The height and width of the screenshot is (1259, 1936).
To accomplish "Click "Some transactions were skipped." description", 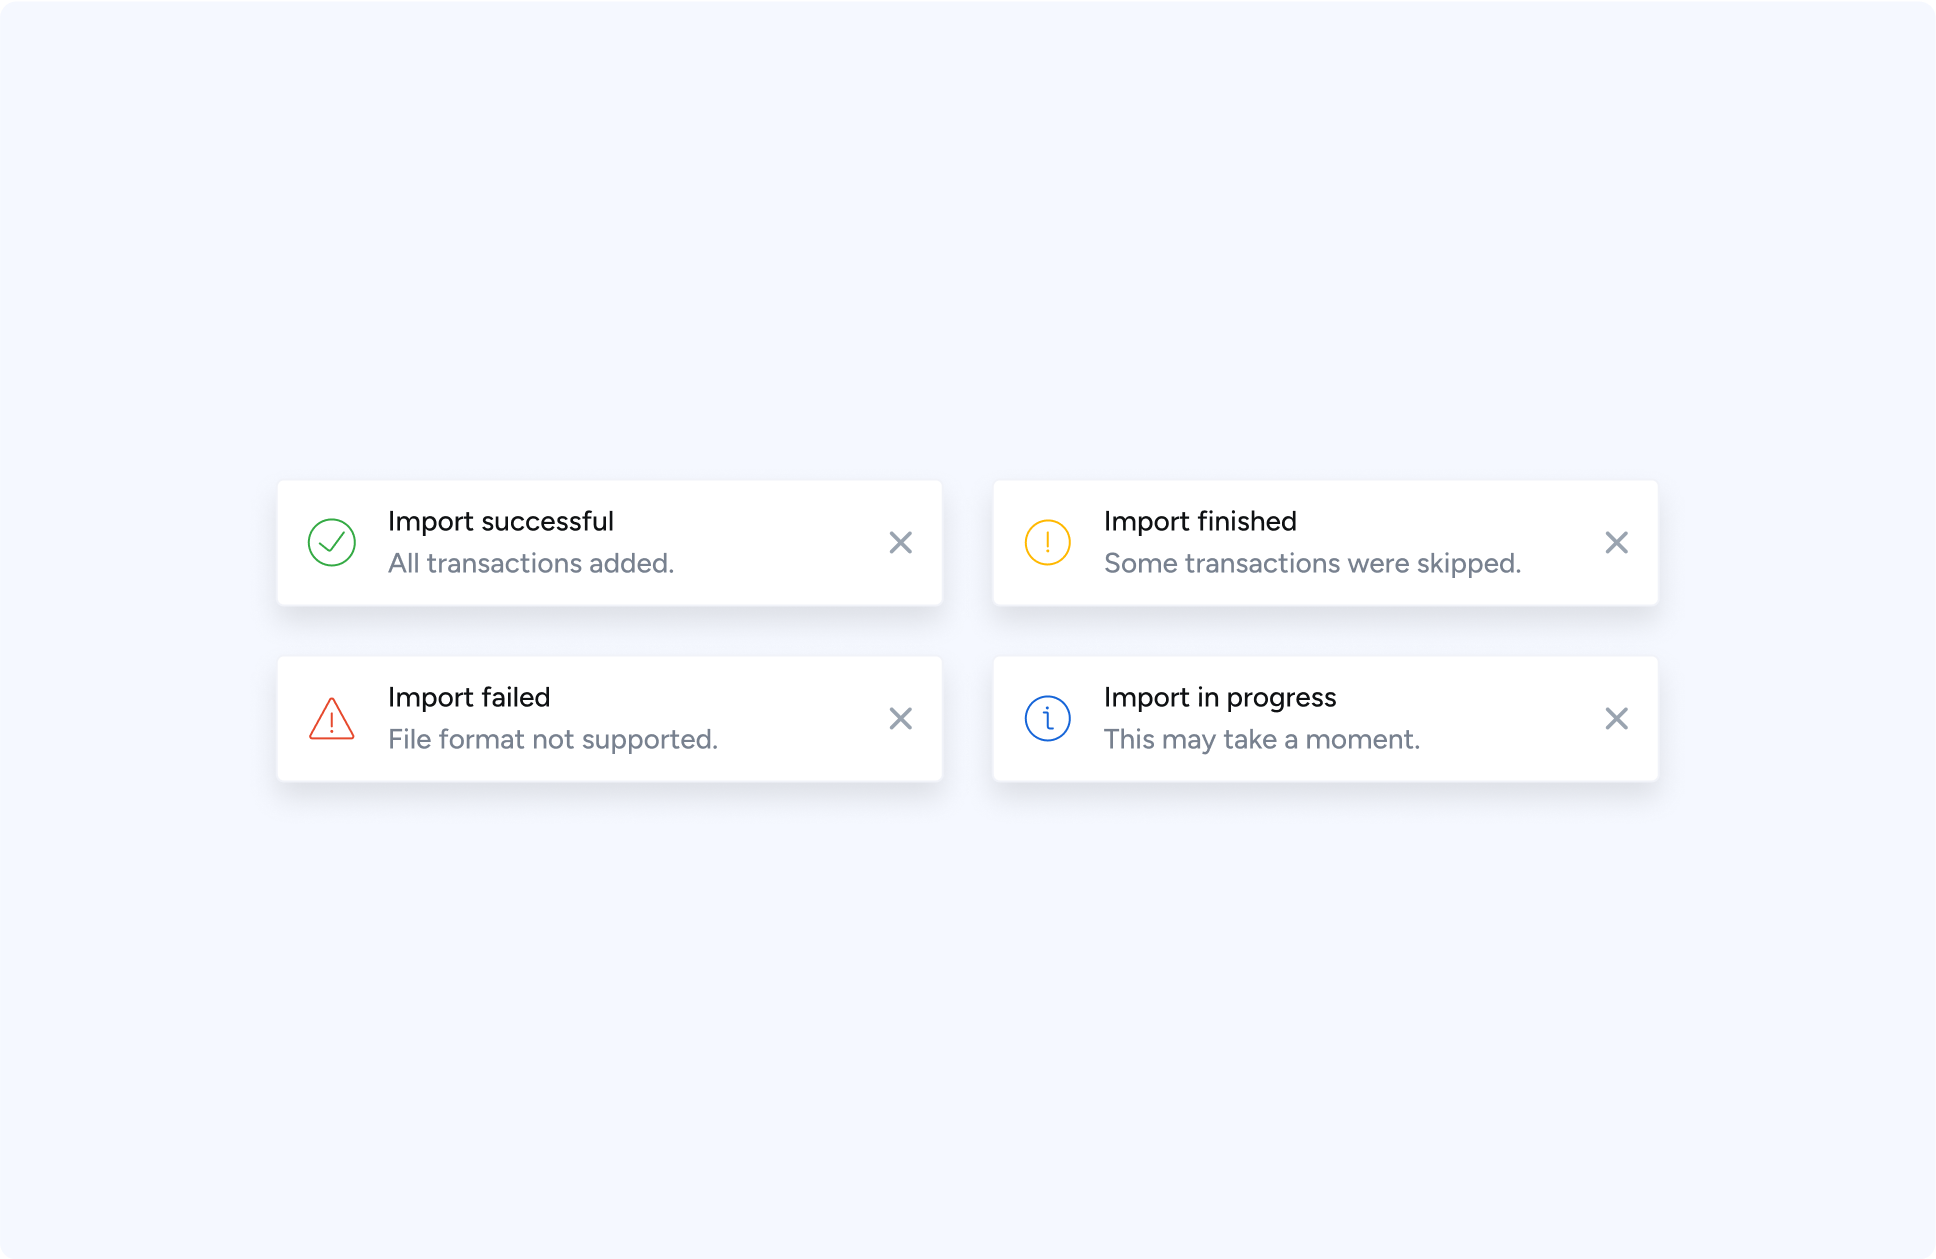I will (1312, 564).
